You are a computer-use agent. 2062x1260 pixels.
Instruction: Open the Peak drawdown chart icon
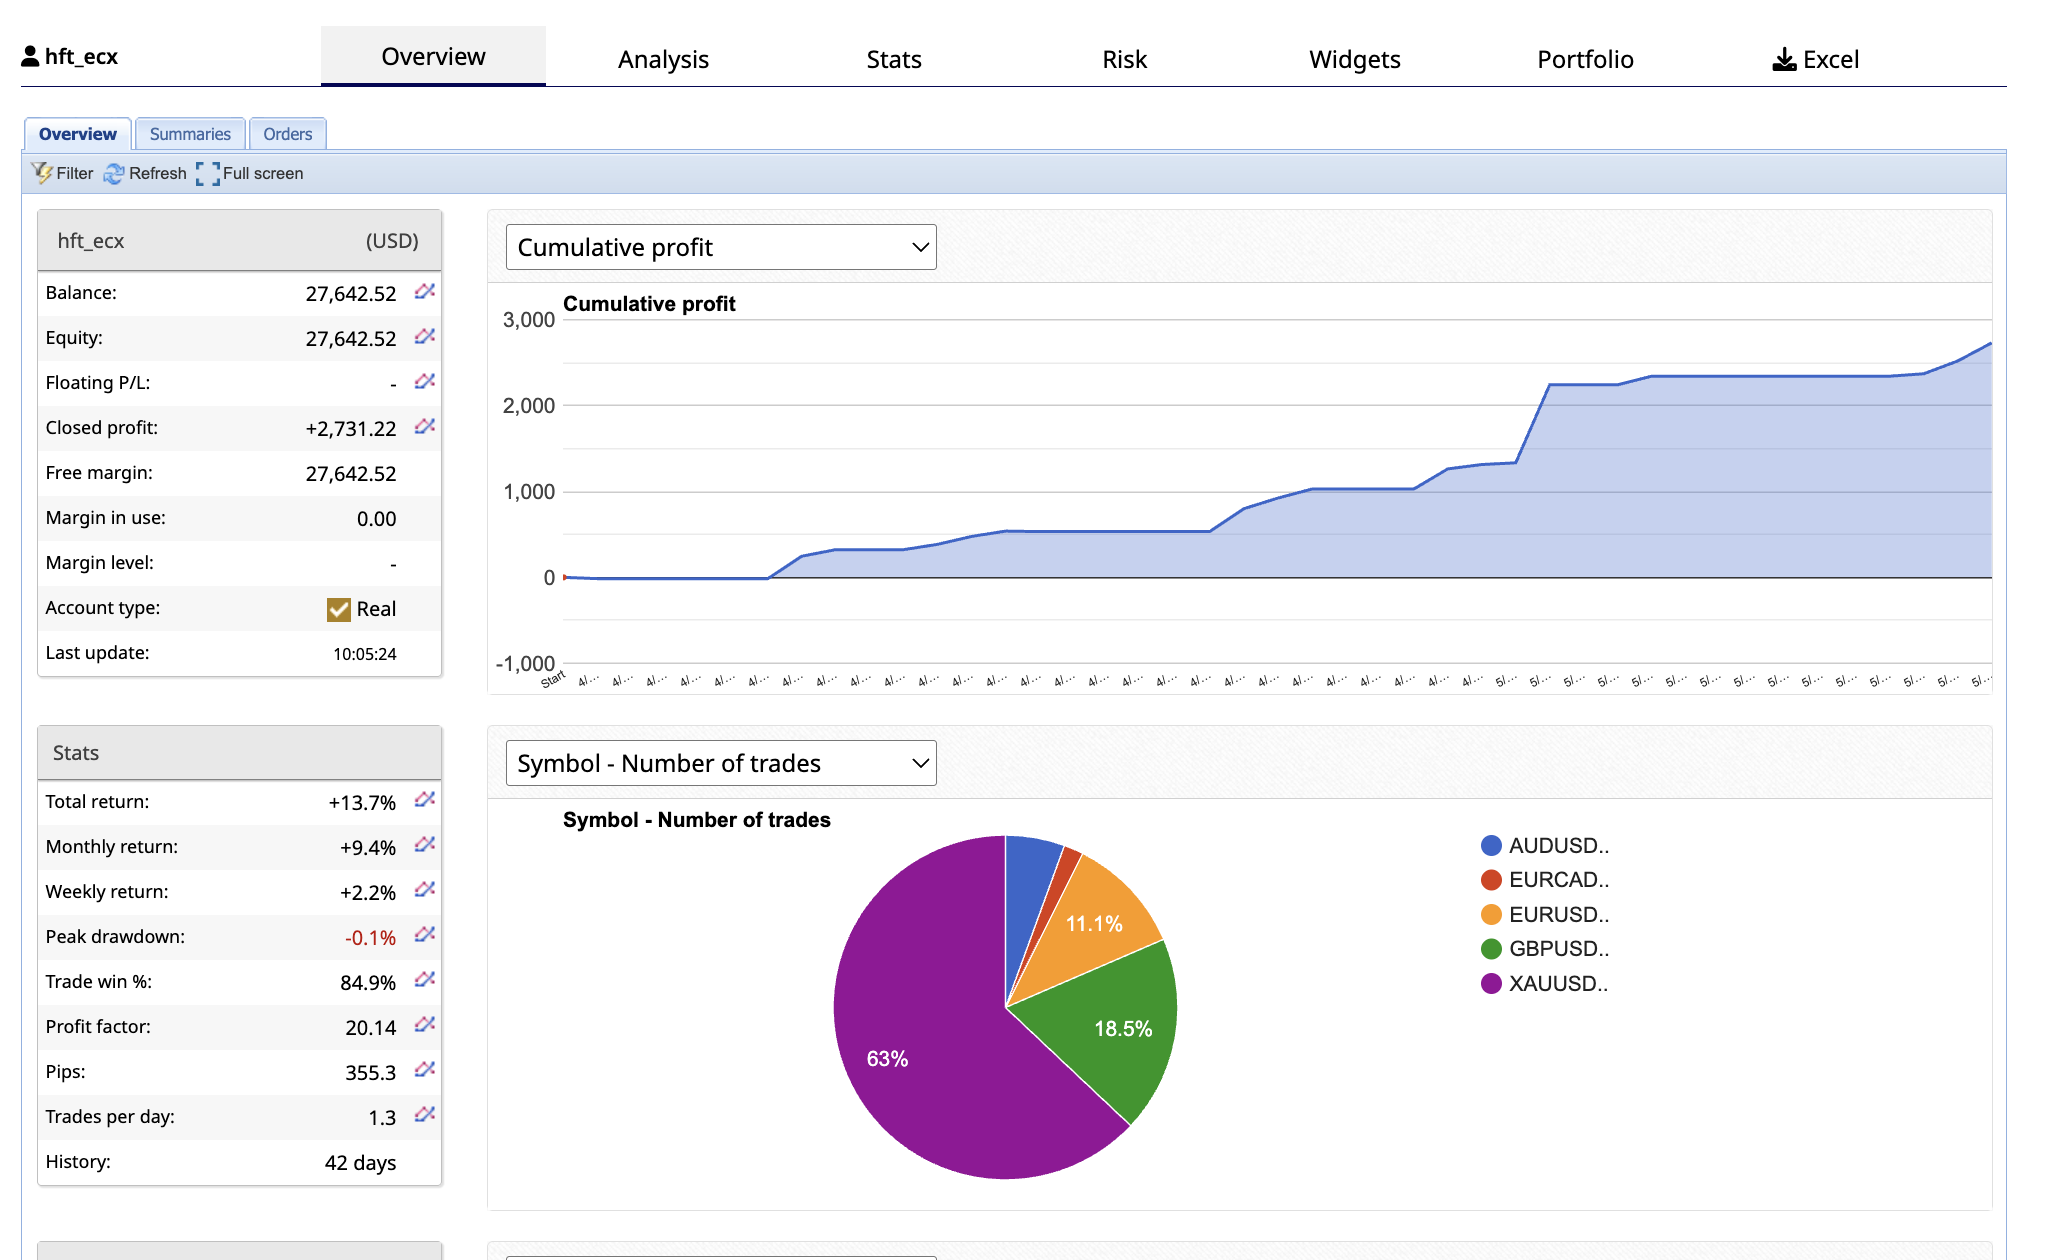425,935
